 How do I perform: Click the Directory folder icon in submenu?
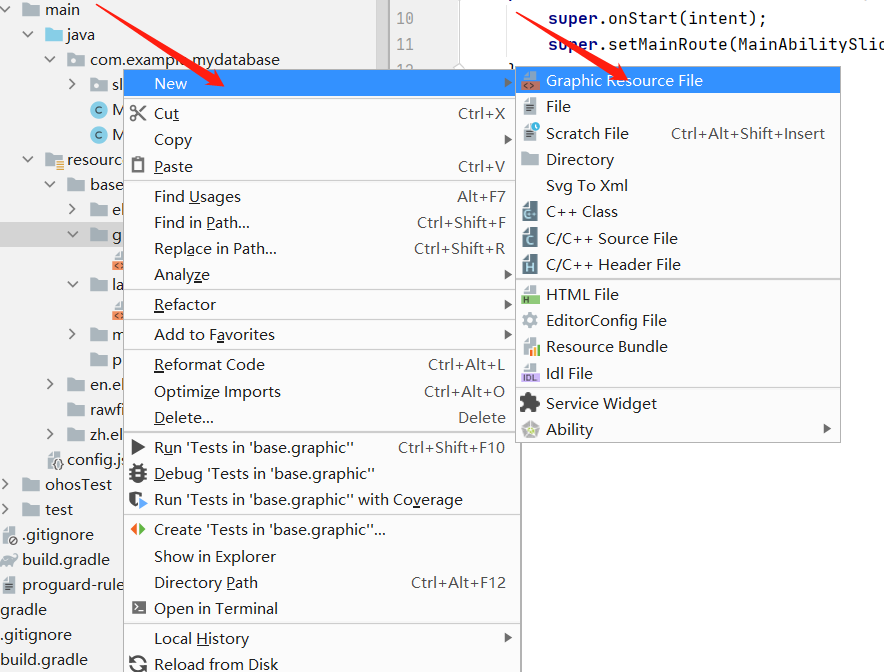pos(530,159)
